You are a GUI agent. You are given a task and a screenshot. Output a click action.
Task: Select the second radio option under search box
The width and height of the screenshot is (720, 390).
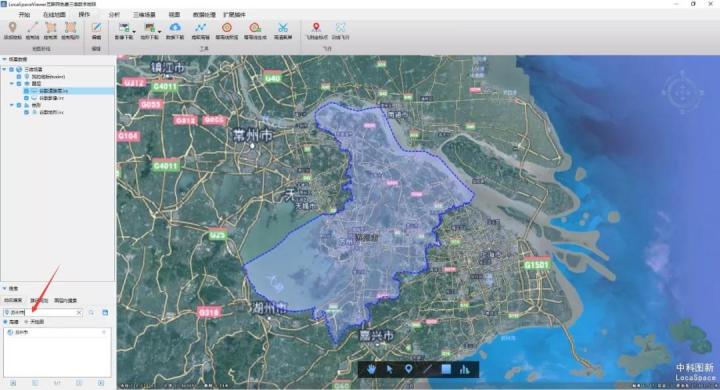(x=27, y=322)
